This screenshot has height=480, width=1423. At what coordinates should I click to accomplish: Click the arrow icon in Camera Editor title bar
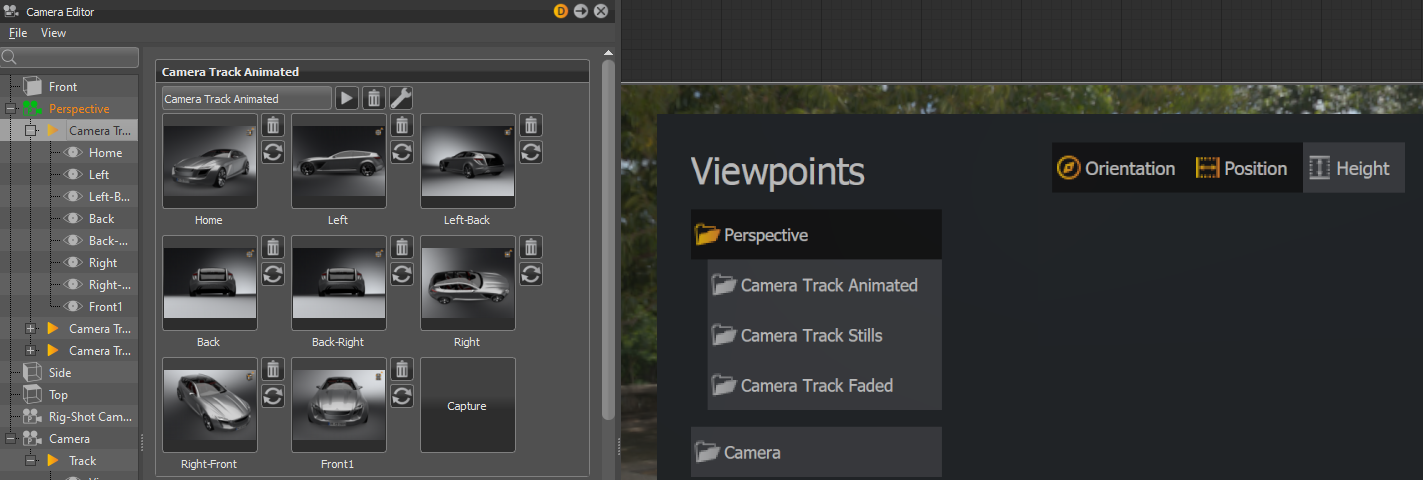[x=581, y=11]
